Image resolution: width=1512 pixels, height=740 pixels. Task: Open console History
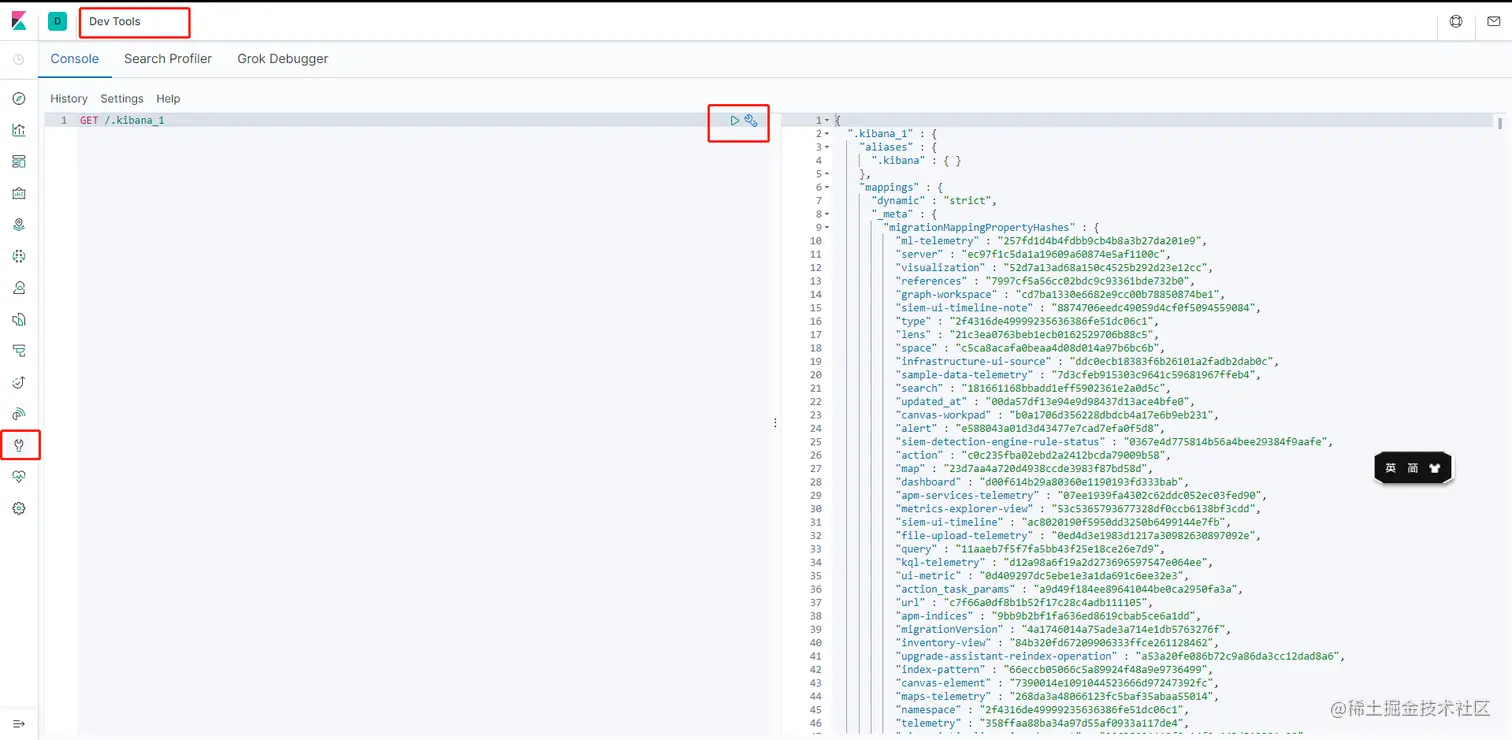point(69,99)
